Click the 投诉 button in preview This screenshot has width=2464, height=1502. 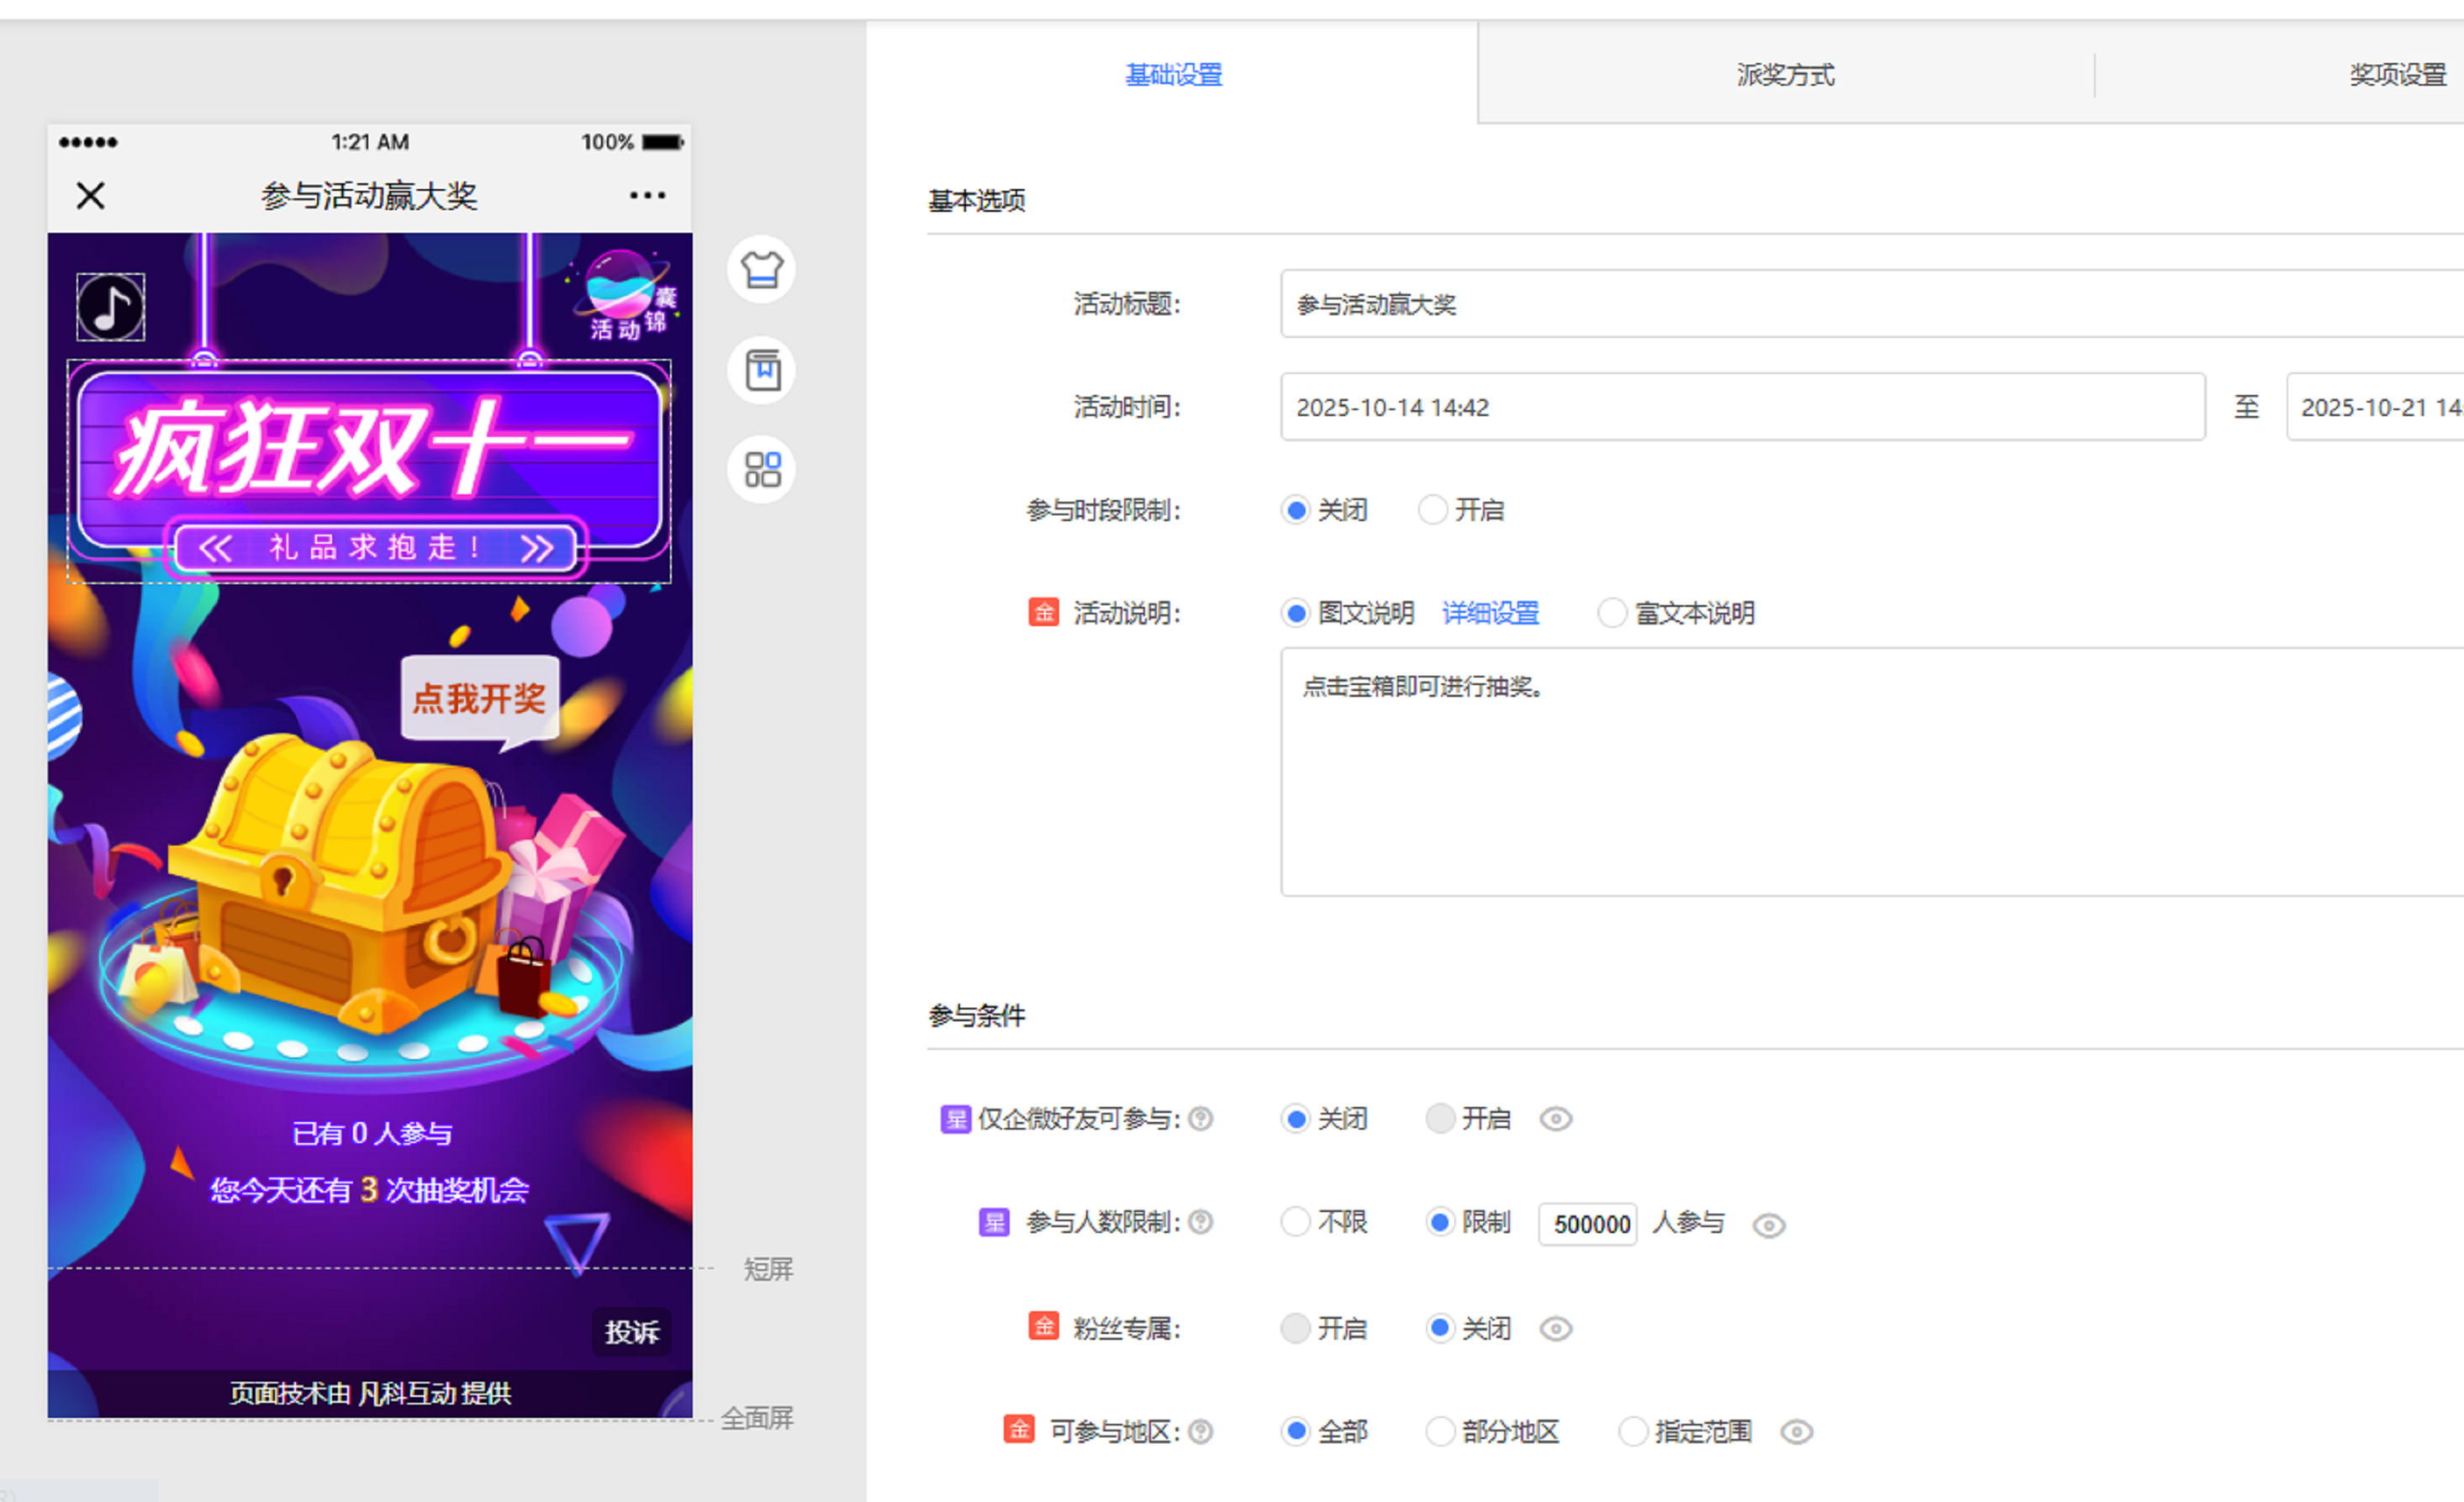click(631, 1332)
